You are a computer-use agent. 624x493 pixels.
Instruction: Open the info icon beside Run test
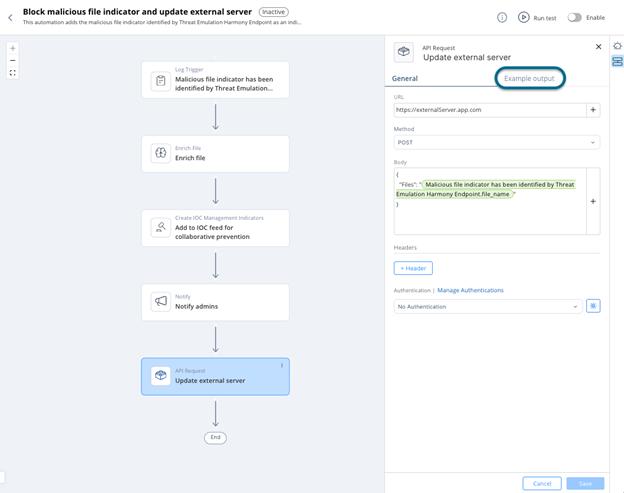coord(502,17)
